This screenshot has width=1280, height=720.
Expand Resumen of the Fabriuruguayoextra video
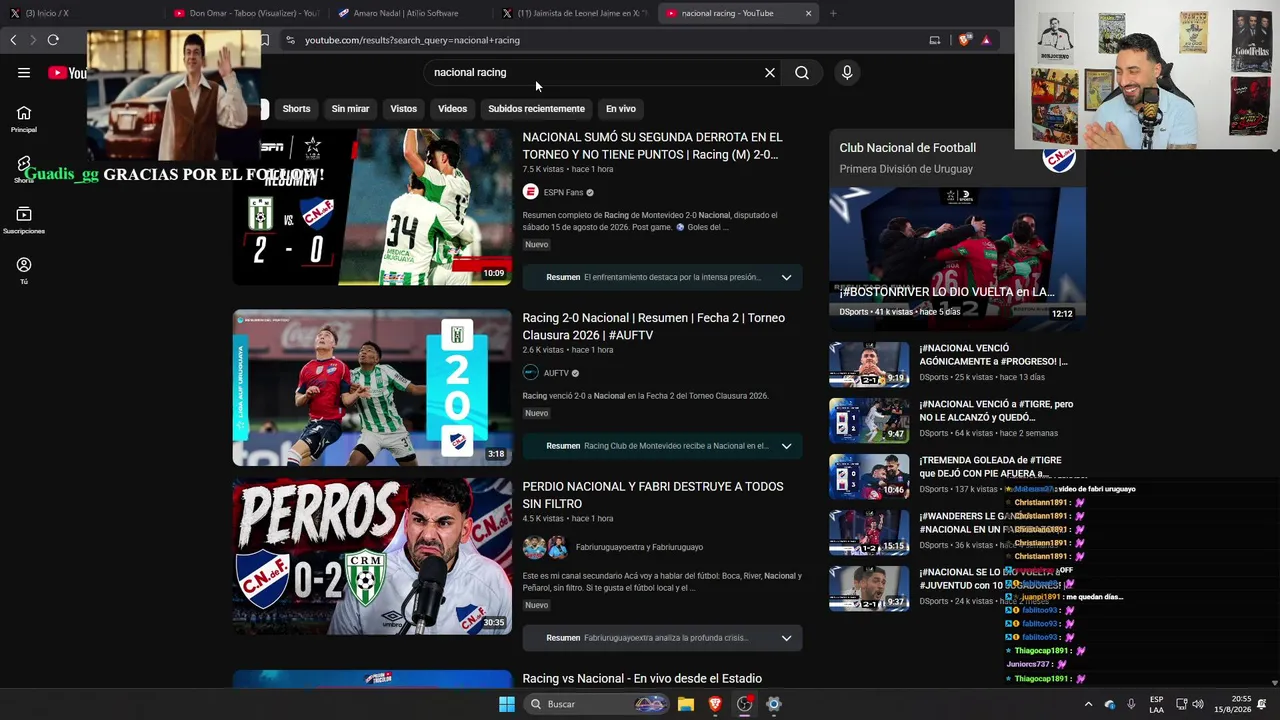(x=786, y=638)
